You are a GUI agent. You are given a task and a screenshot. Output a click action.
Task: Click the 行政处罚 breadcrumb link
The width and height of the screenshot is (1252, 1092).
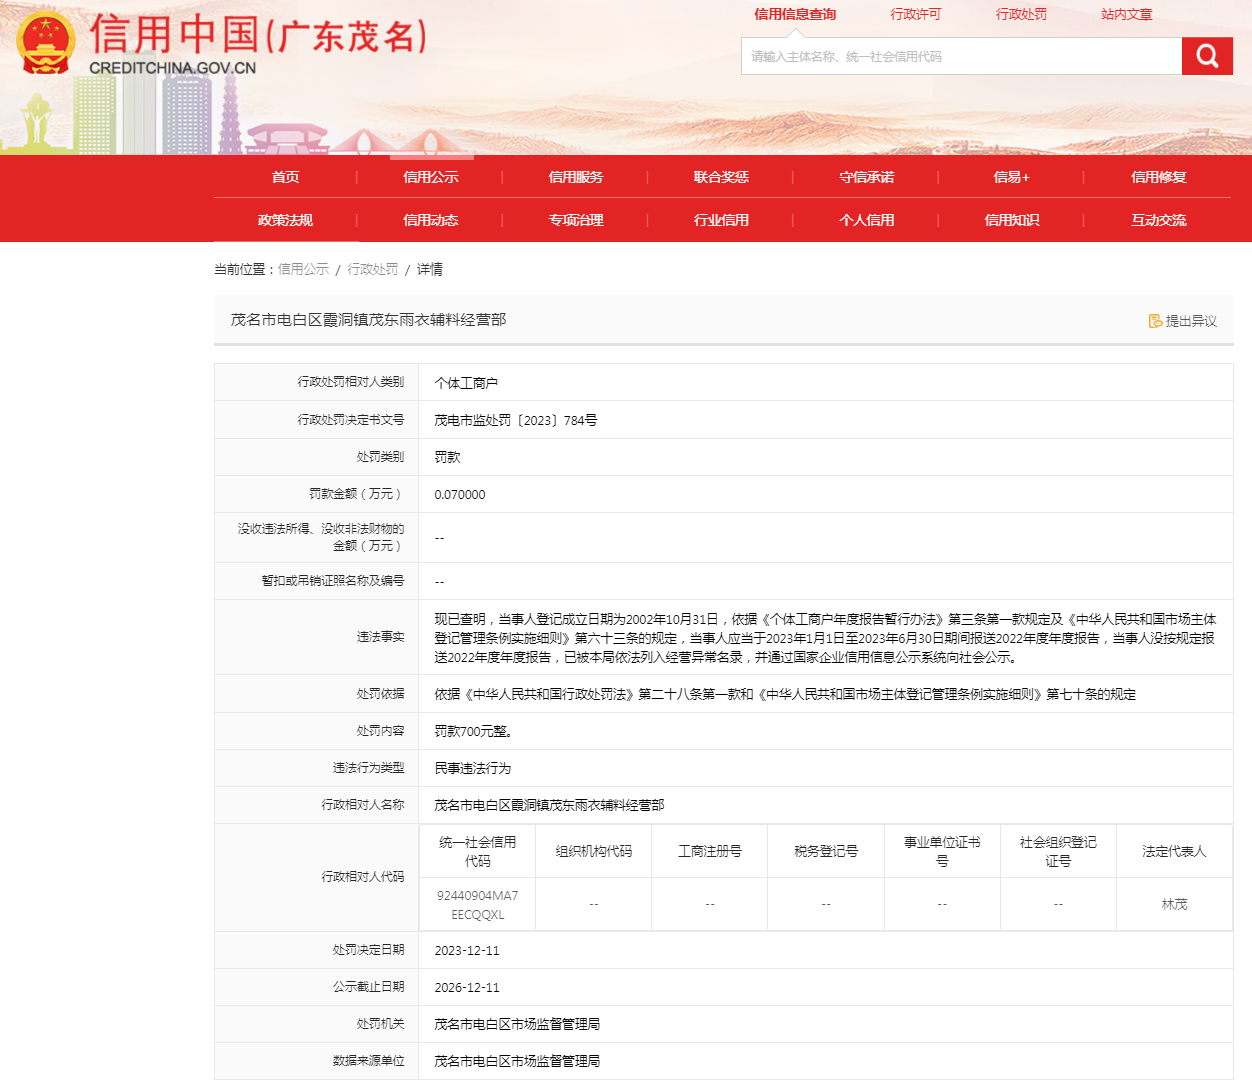point(372,269)
